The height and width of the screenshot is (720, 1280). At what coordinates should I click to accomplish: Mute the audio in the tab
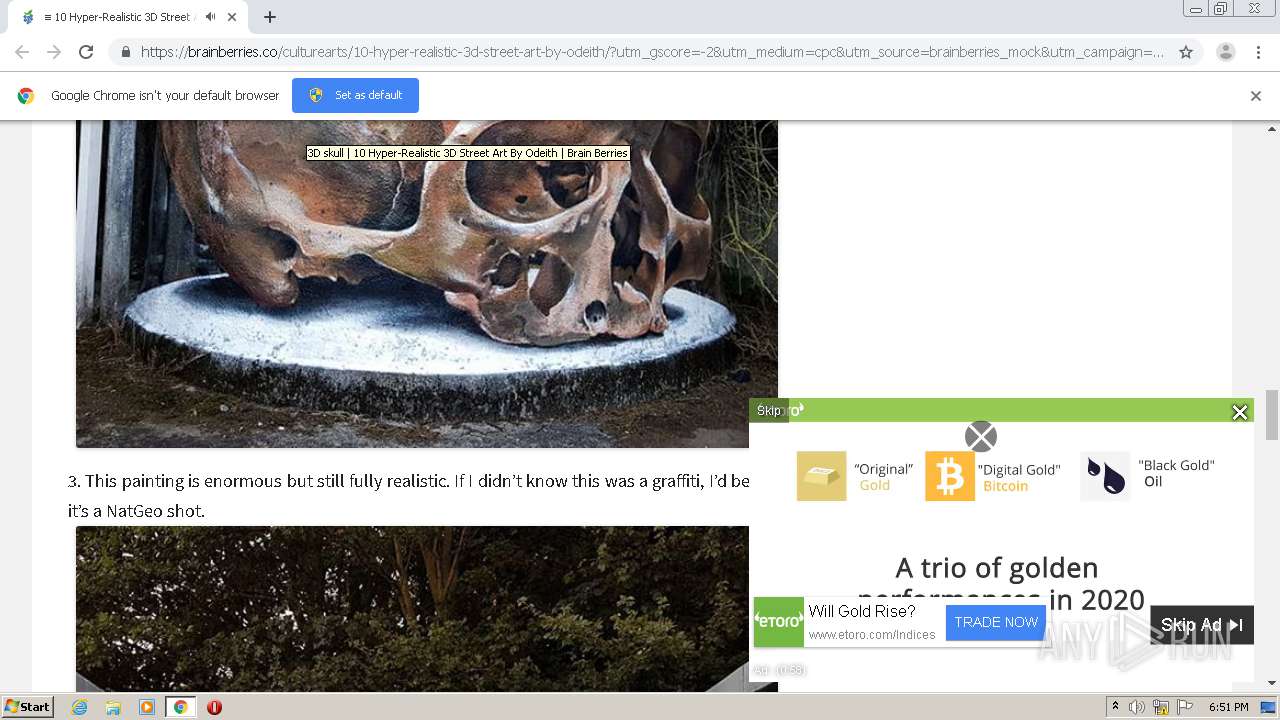(210, 17)
